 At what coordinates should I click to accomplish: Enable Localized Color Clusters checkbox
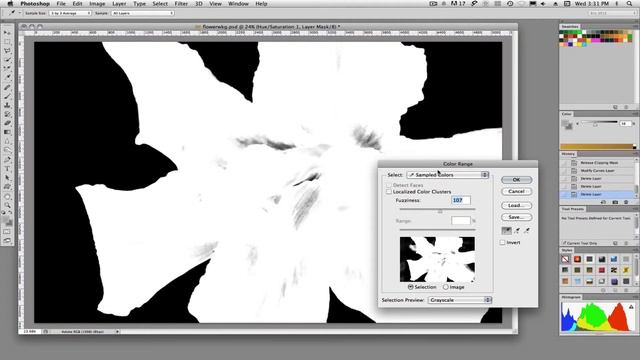(x=389, y=192)
